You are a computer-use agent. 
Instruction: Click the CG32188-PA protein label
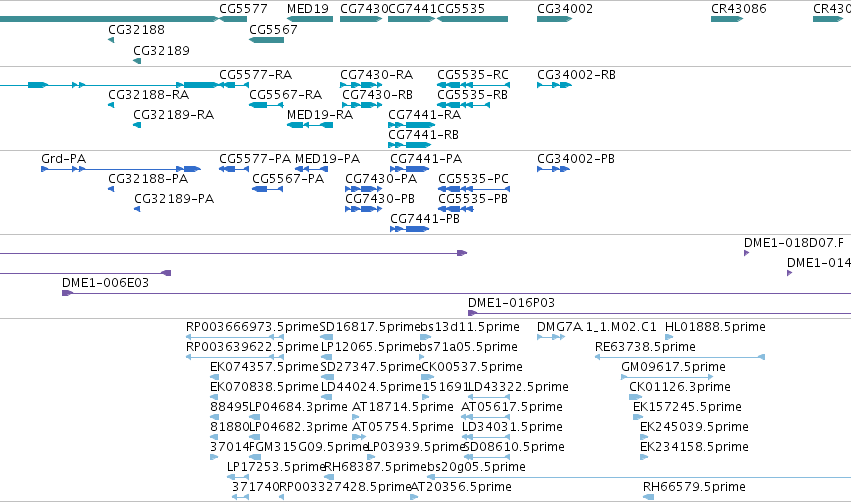(x=148, y=179)
